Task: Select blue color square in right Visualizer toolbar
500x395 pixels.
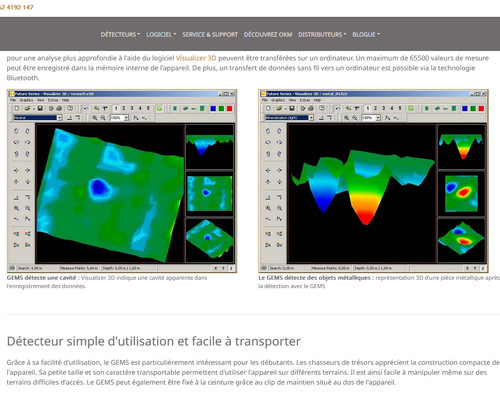Action: click(x=465, y=108)
